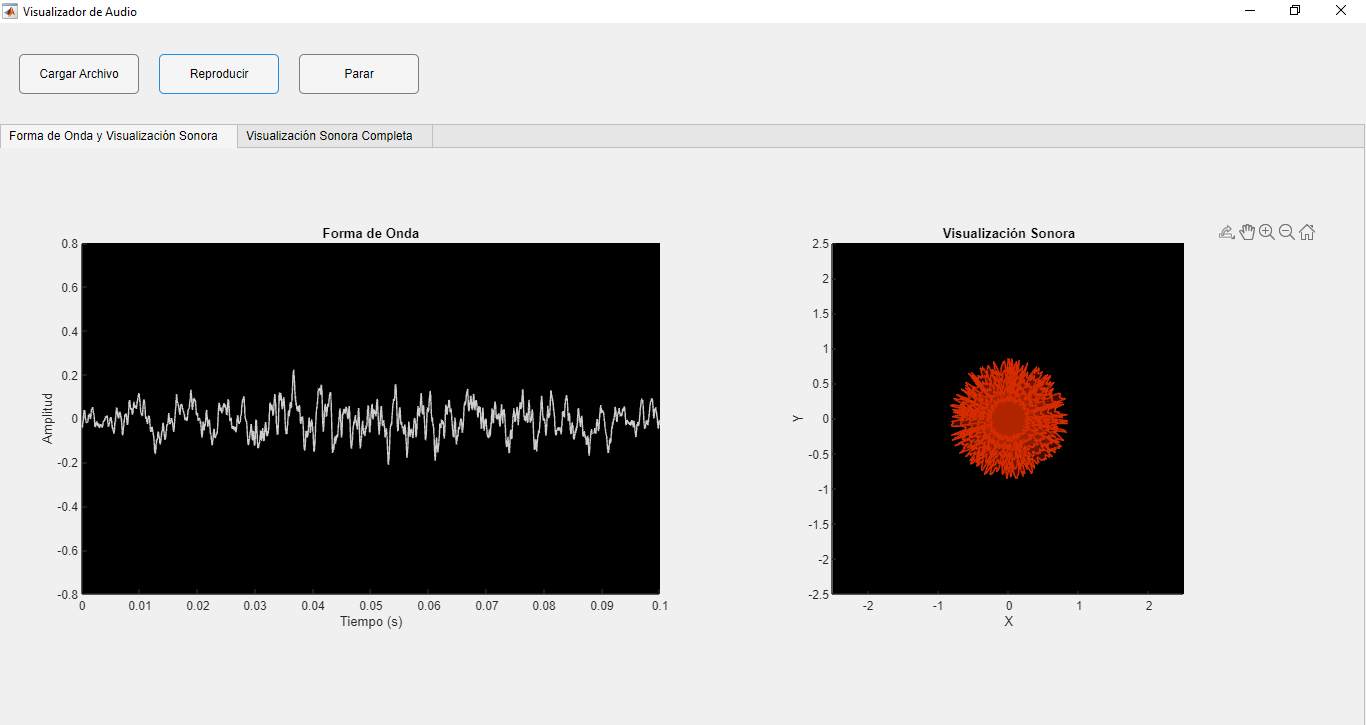Click the Visualización Sonora plot title
This screenshot has width=1366, height=725.
(x=1007, y=233)
